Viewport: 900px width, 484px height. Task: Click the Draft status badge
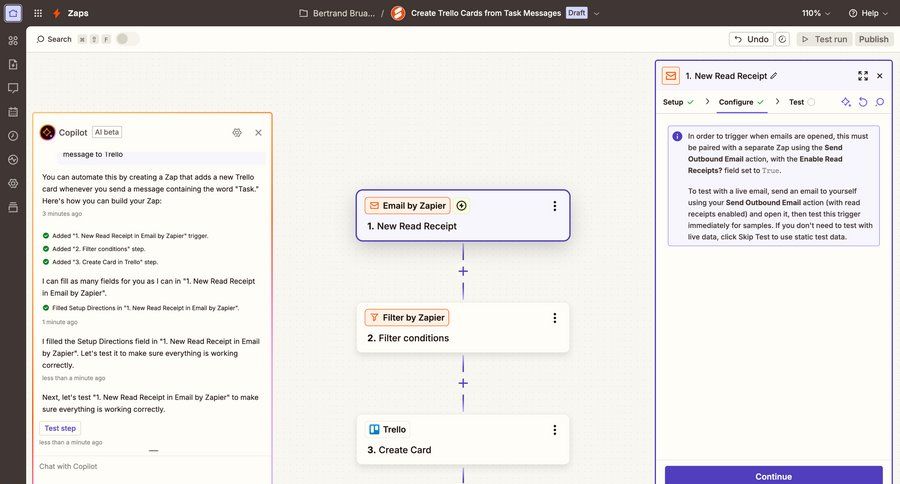pyautogui.click(x=577, y=13)
